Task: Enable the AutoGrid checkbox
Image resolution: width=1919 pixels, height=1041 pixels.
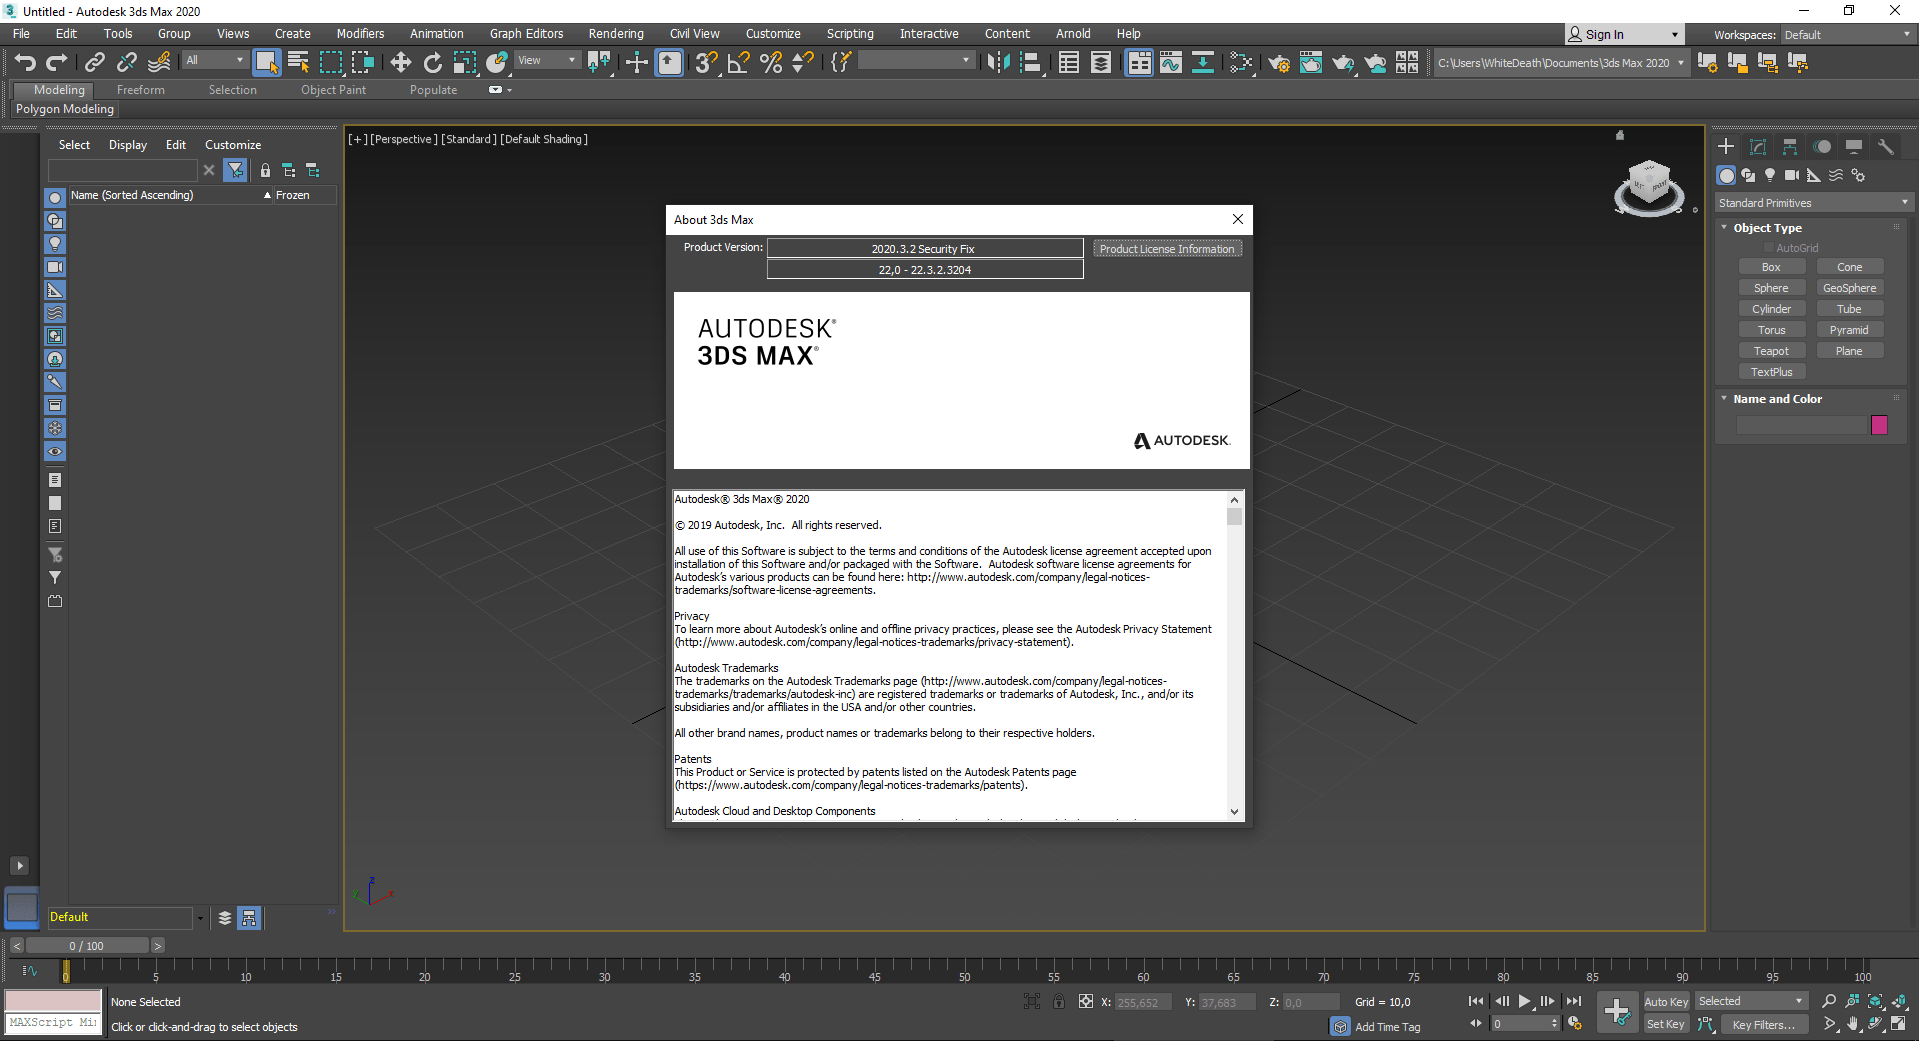Action: [1769, 248]
